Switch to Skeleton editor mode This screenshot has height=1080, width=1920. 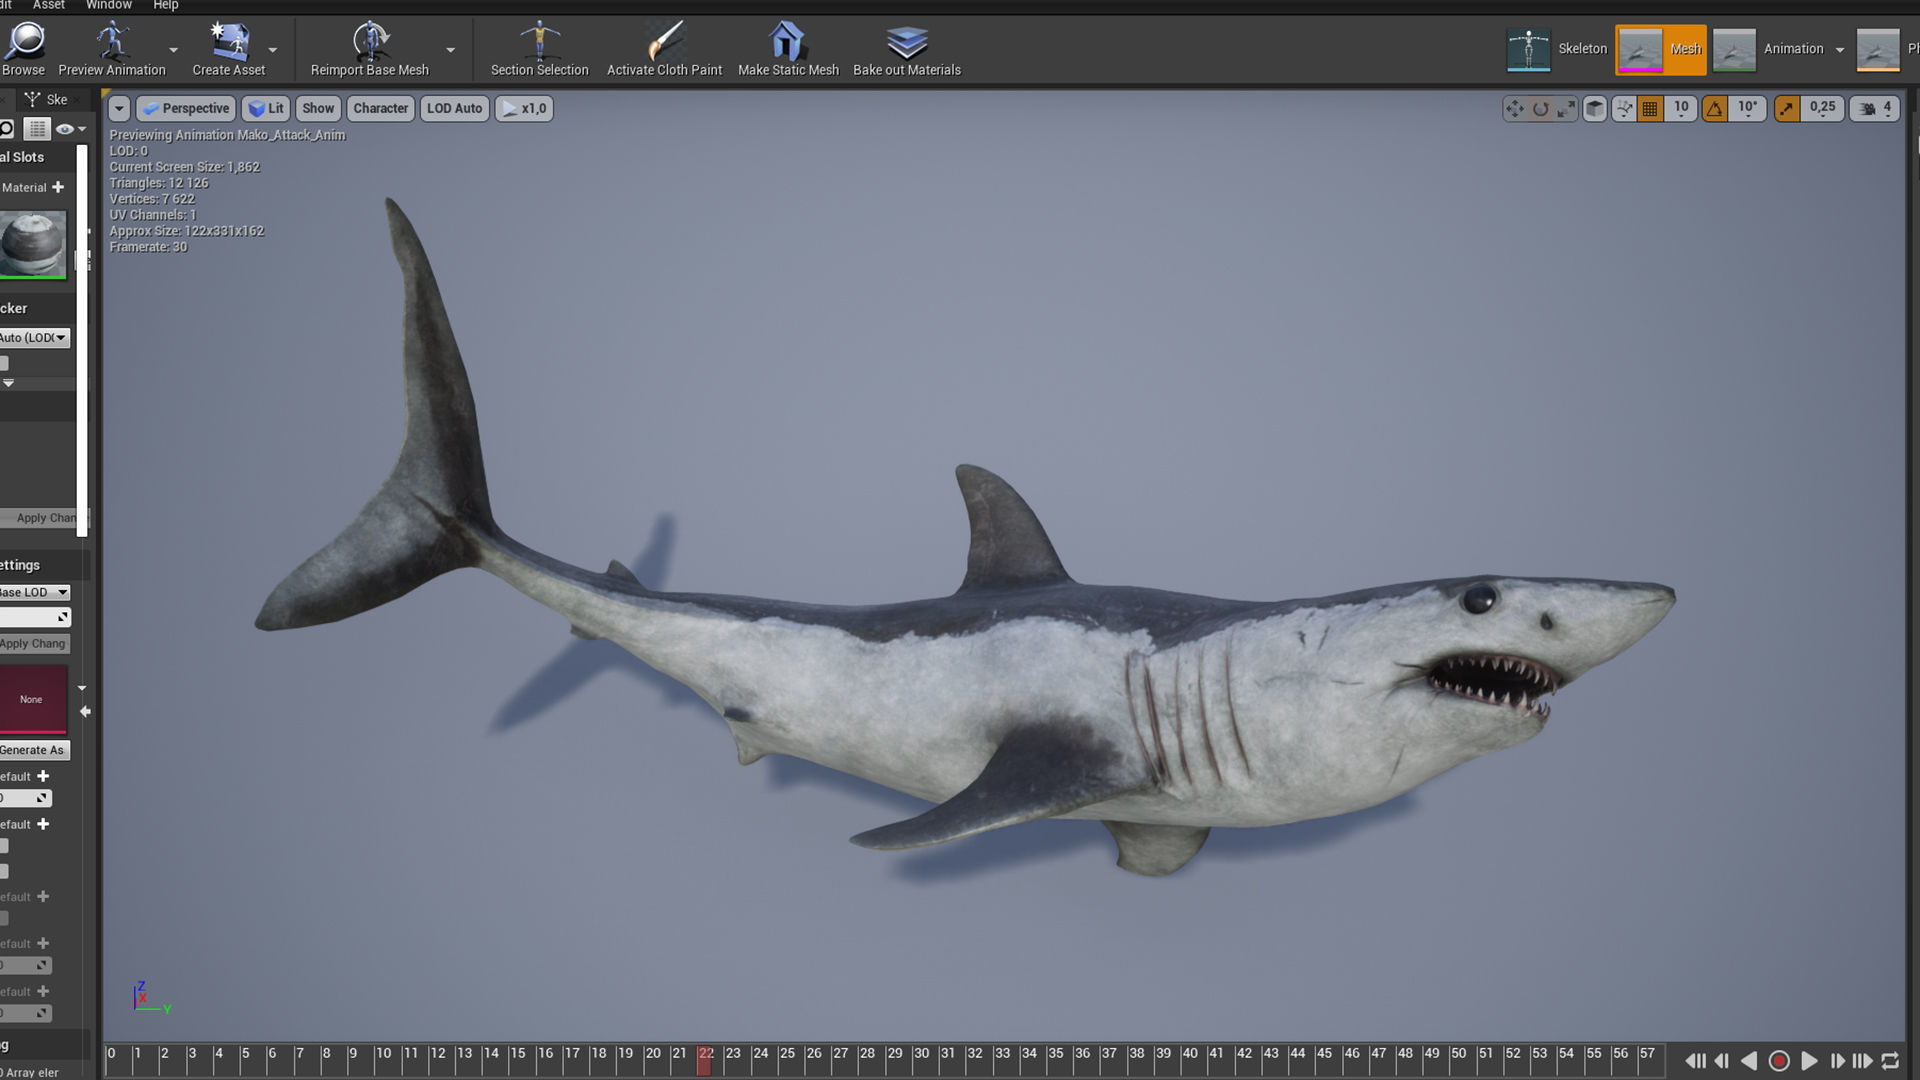tap(1558, 49)
